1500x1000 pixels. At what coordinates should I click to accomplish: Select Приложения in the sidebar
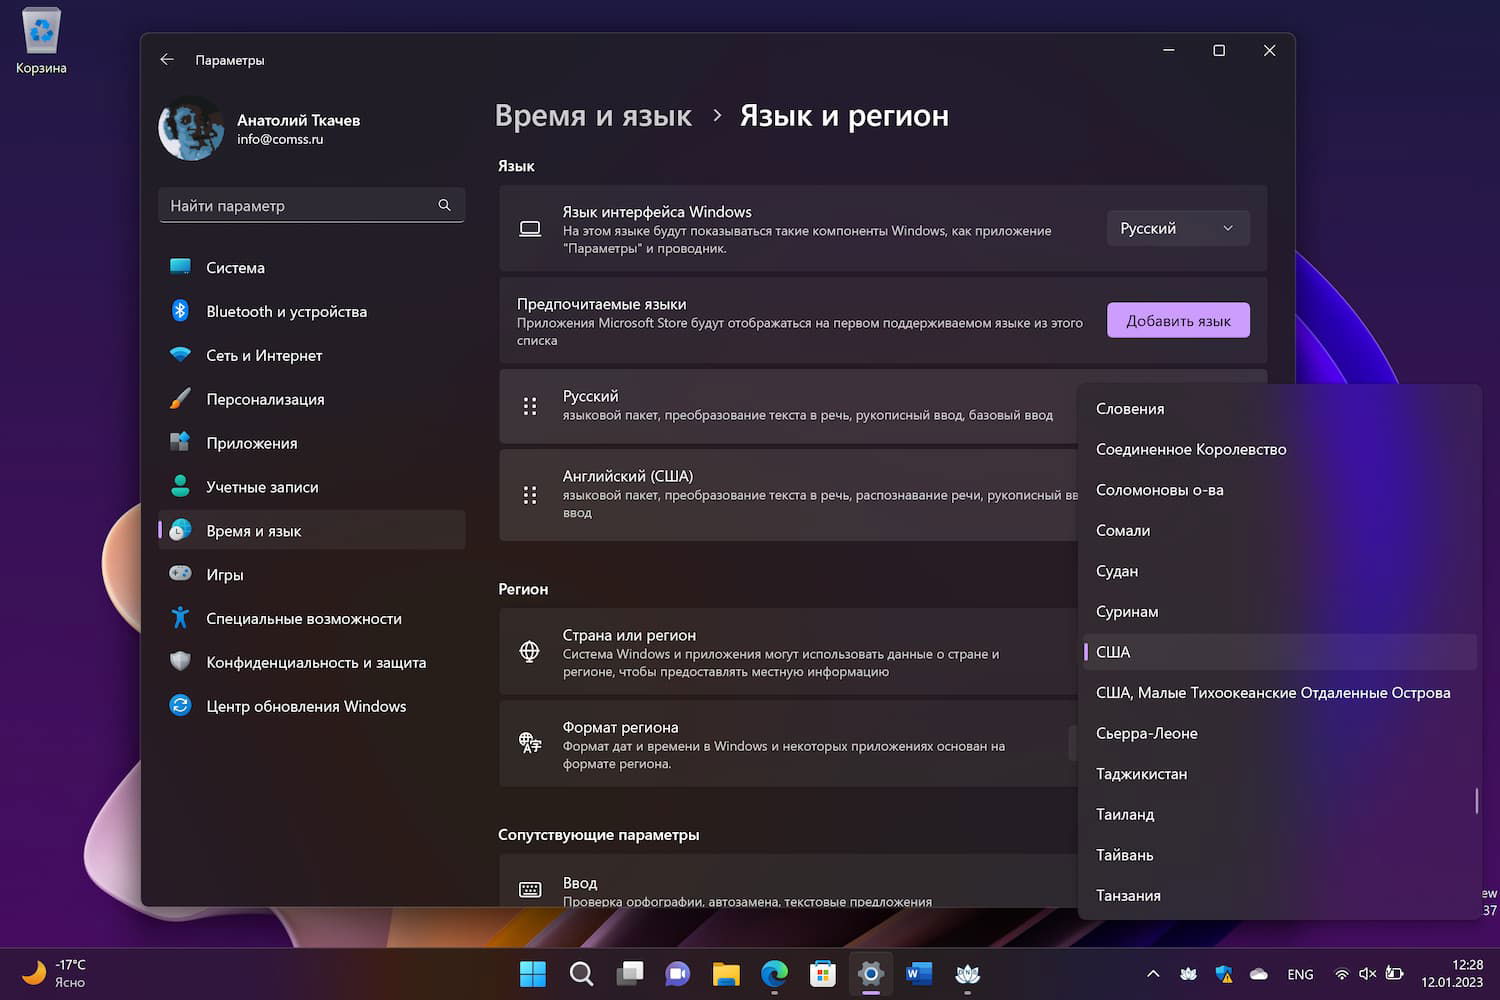(312, 443)
